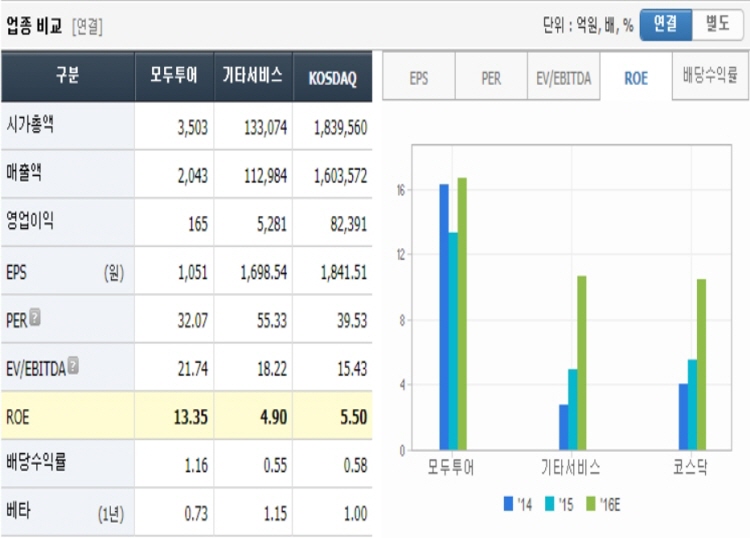Click the dividend yield value 0.58
This screenshot has width=750, height=538.
point(355,465)
